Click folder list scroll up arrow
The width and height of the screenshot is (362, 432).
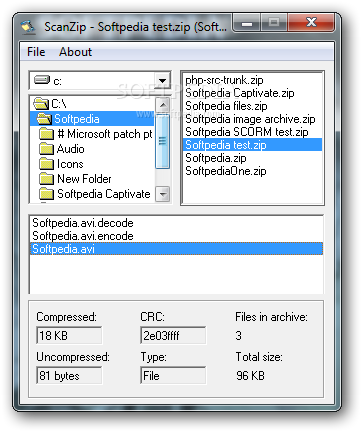(163, 105)
